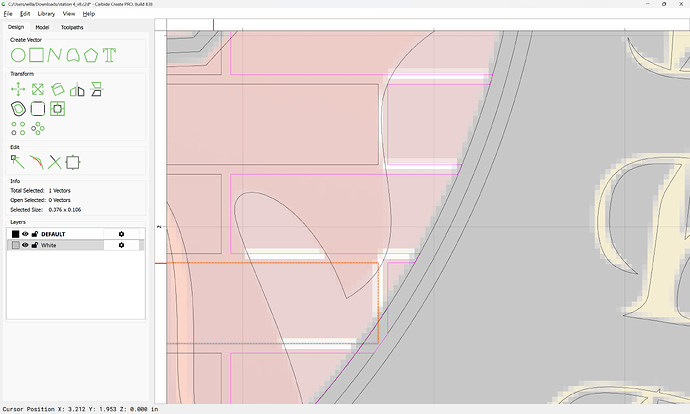Viewport: 690px width, 414px height.
Task: Click the Move transform tool
Action: [x=17, y=89]
